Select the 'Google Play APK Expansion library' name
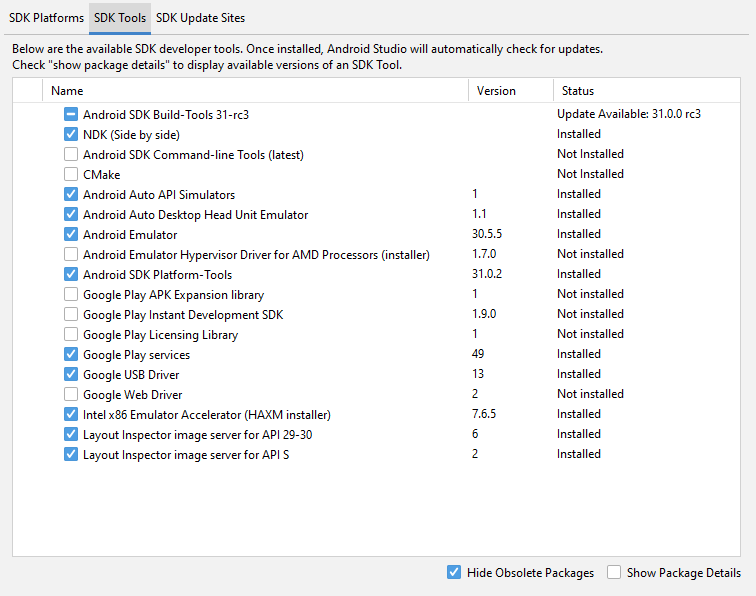The width and height of the screenshot is (756, 596). [x=174, y=295]
